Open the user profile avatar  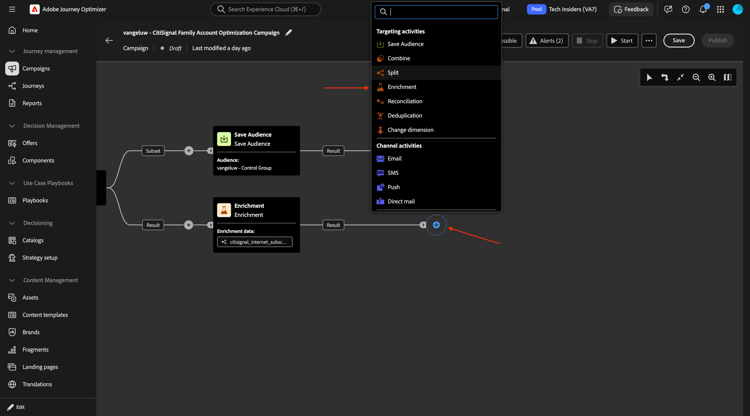tap(738, 10)
